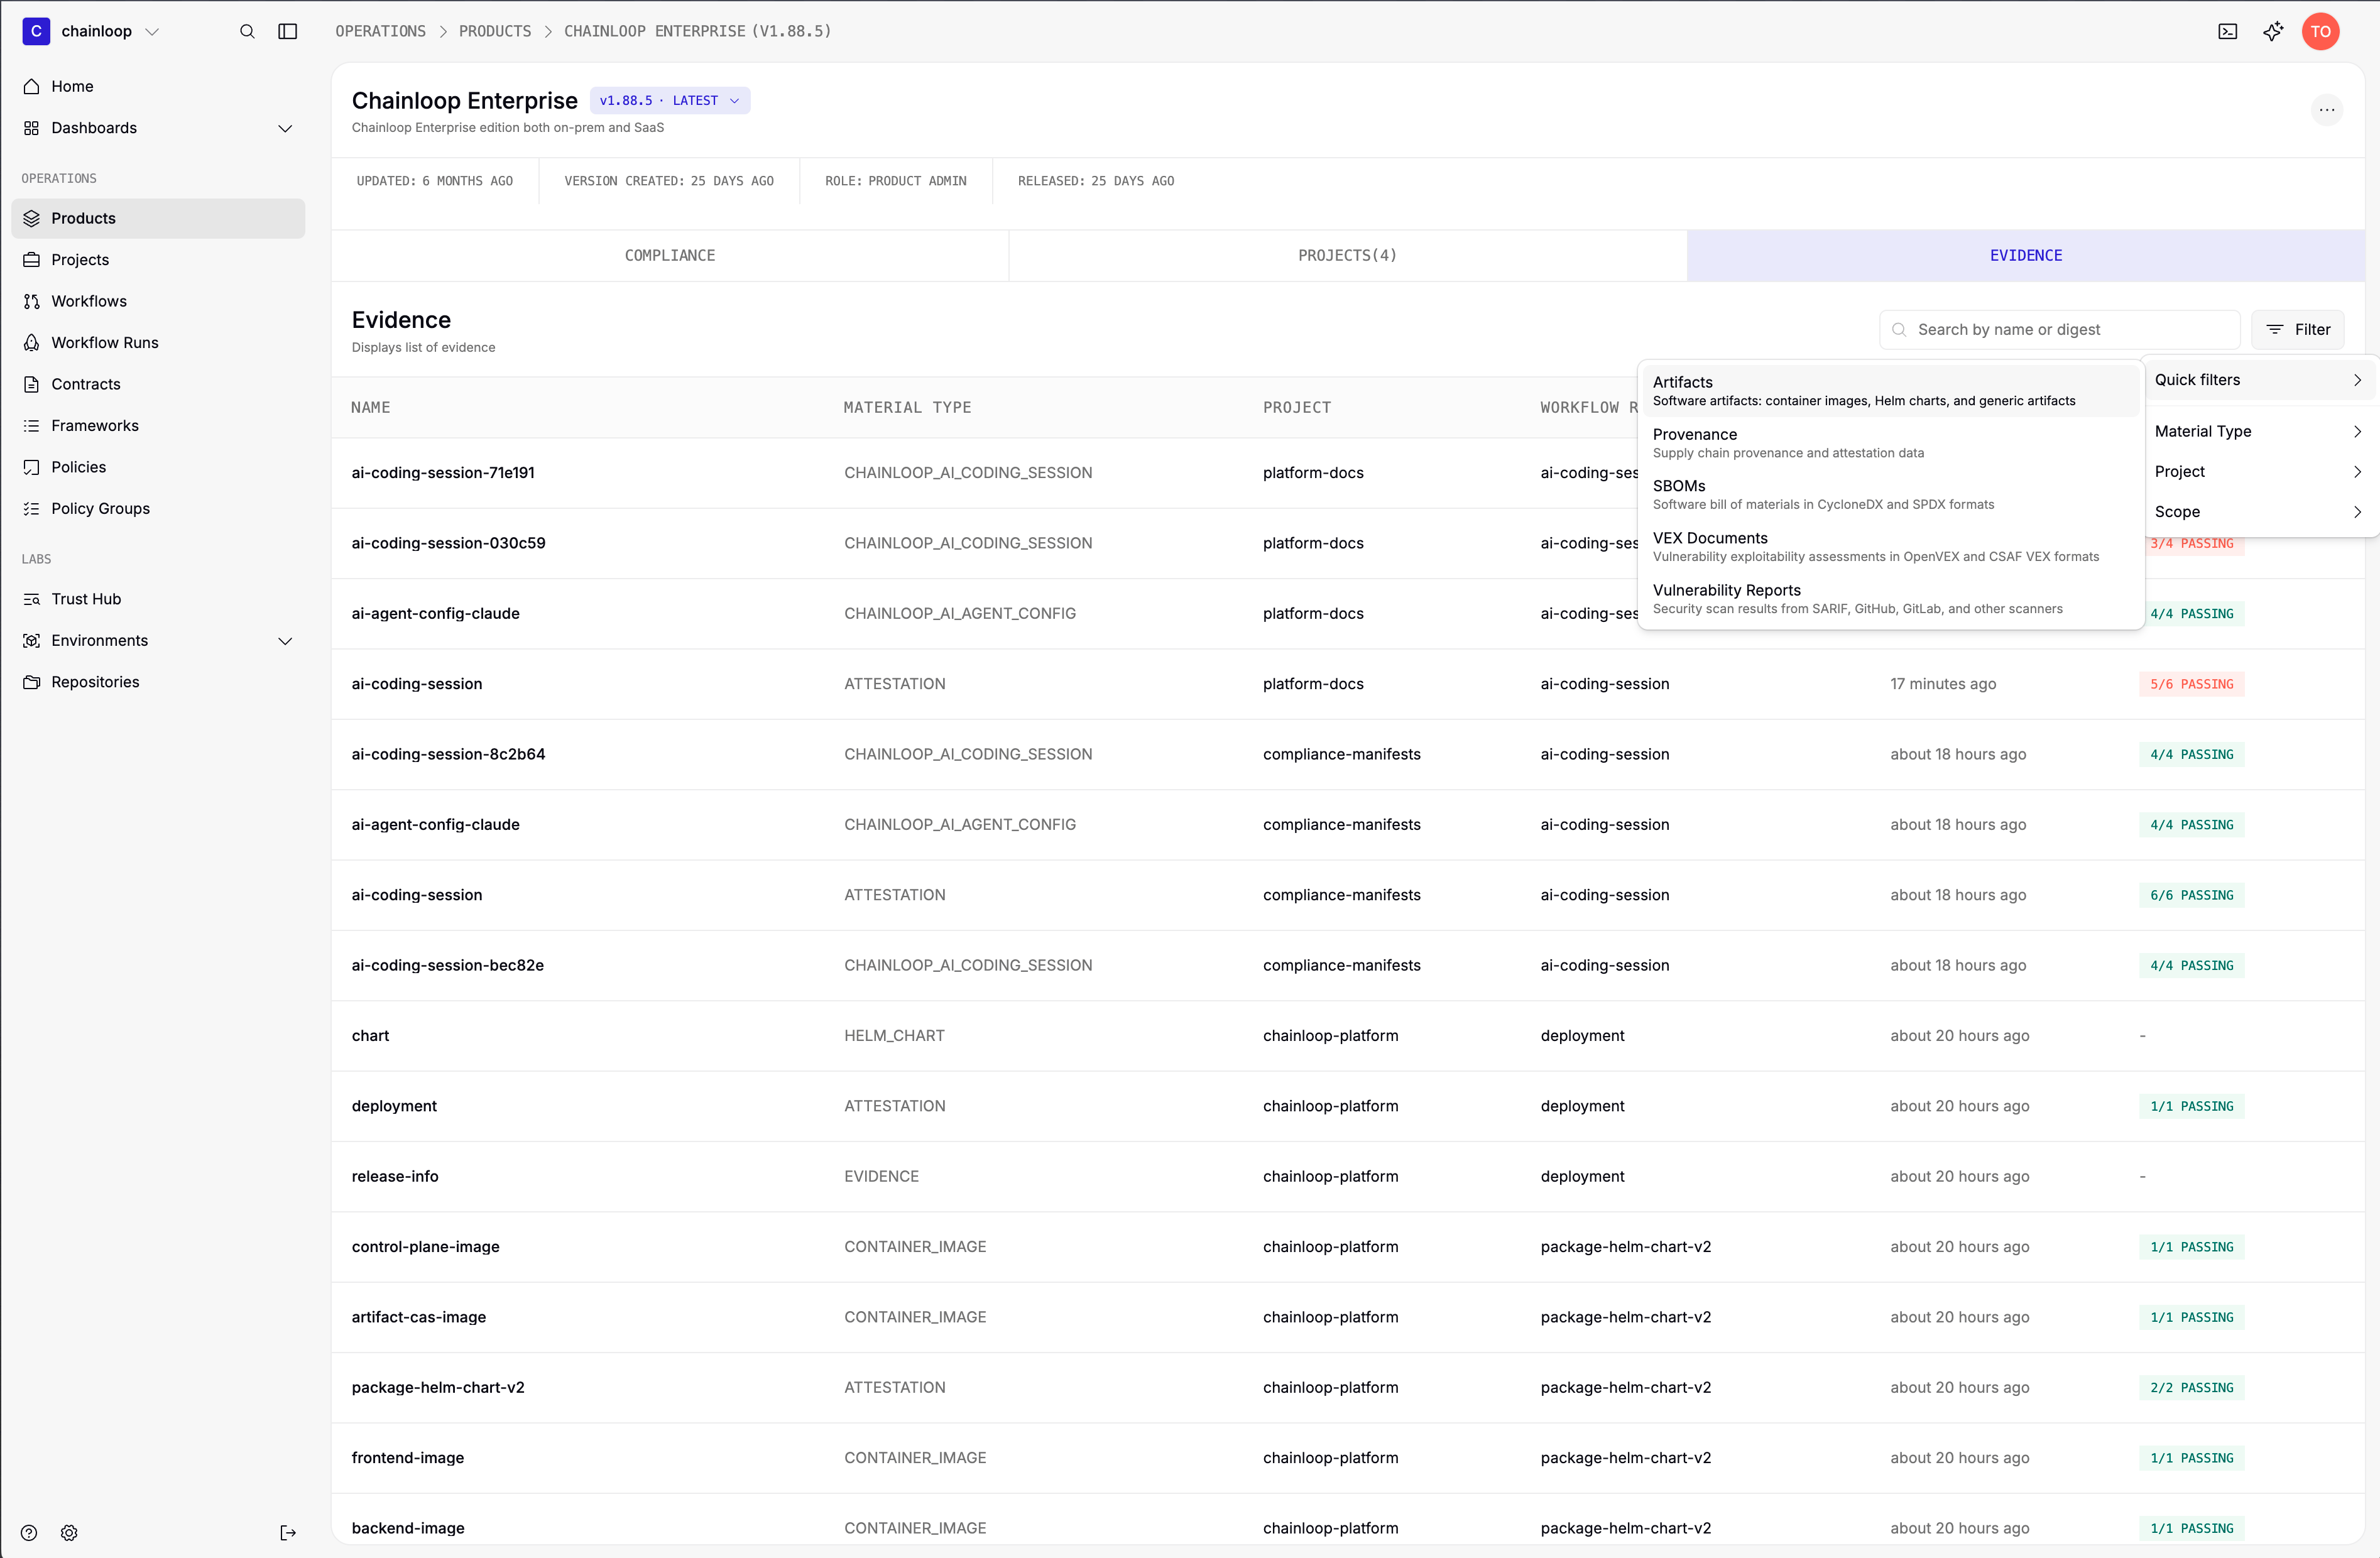Open the three-dots more options button
2380x1558 pixels.
coord(2327,110)
